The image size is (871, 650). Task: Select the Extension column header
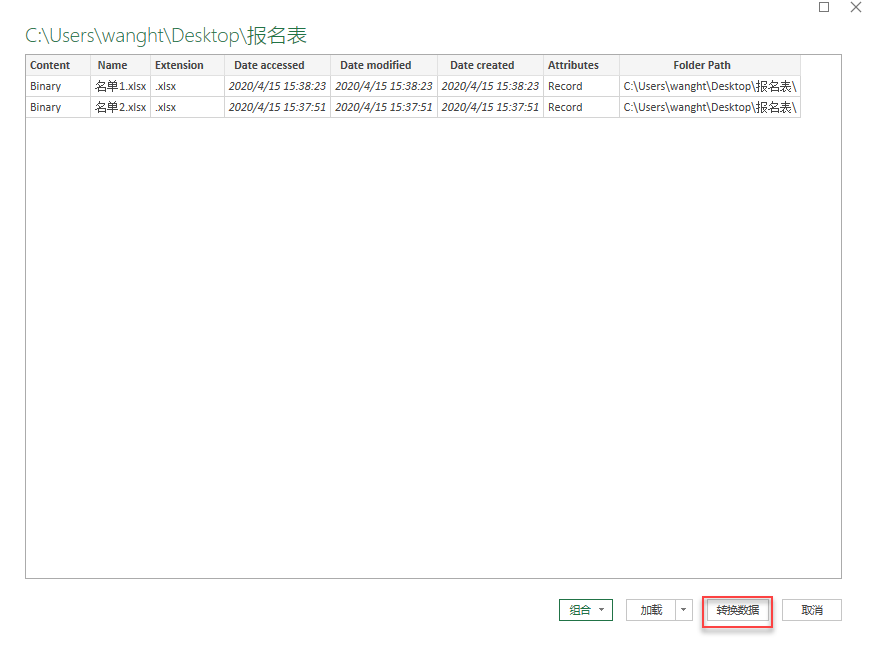pyautogui.click(x=187, y=65)
